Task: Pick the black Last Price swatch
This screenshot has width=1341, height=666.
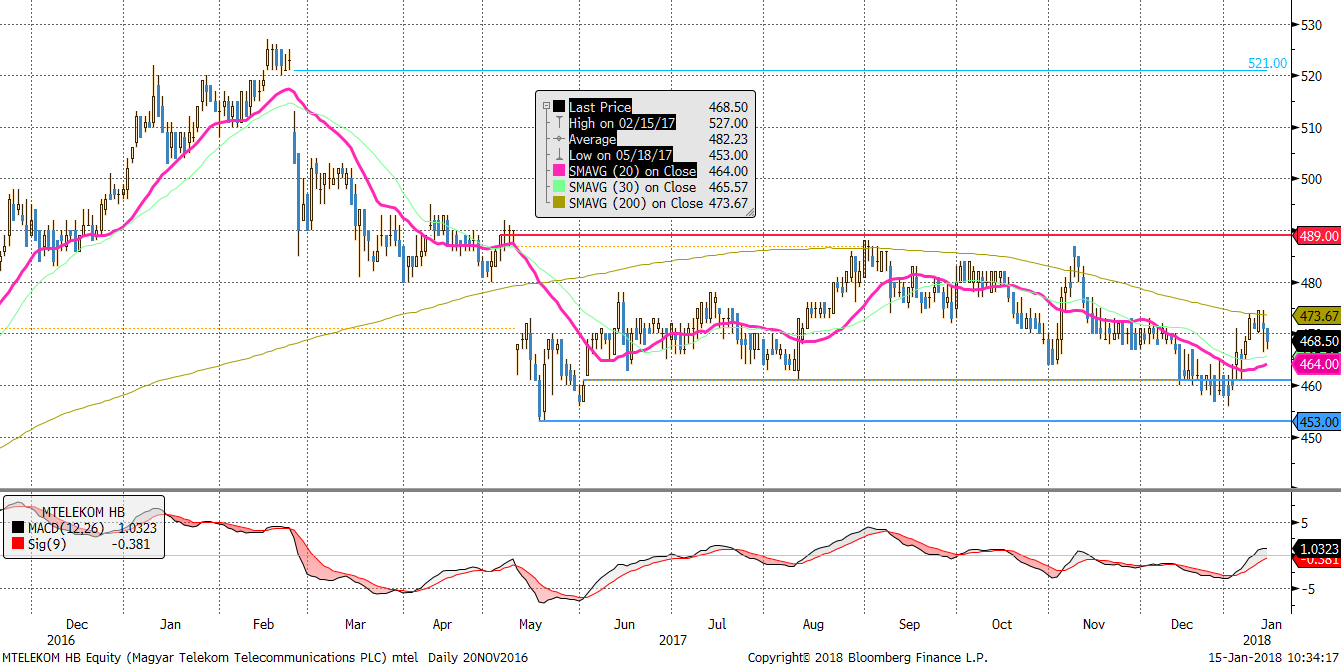Action: [559, 107]
